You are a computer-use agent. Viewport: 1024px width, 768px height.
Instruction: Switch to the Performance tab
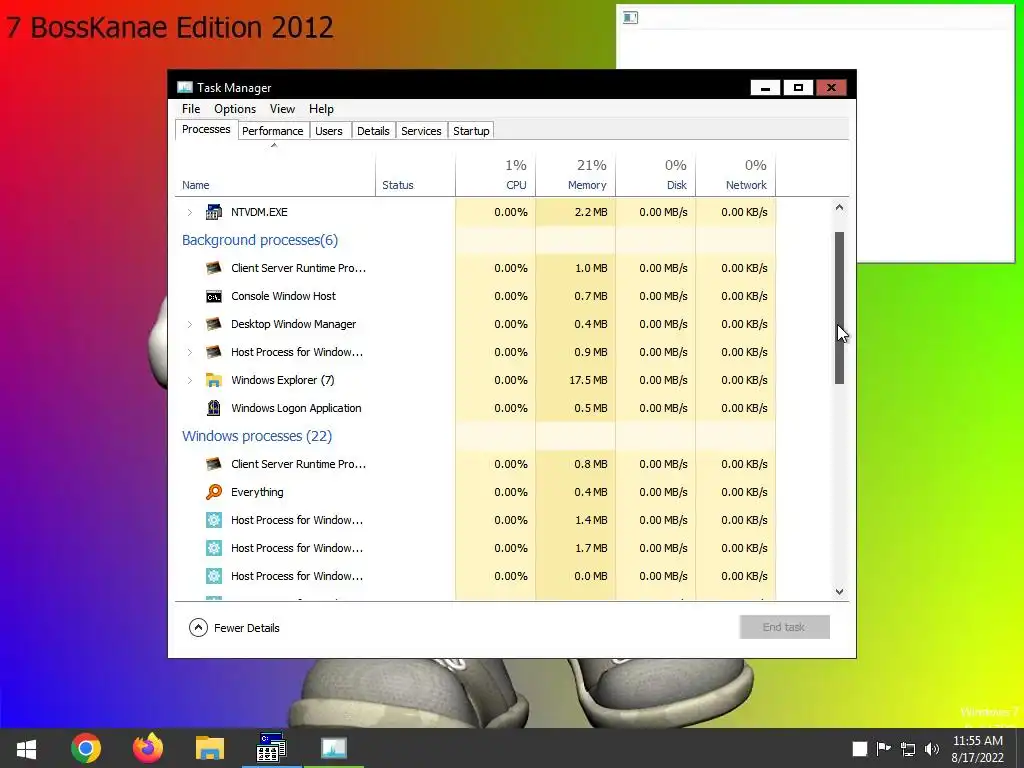tap(272, 131)
